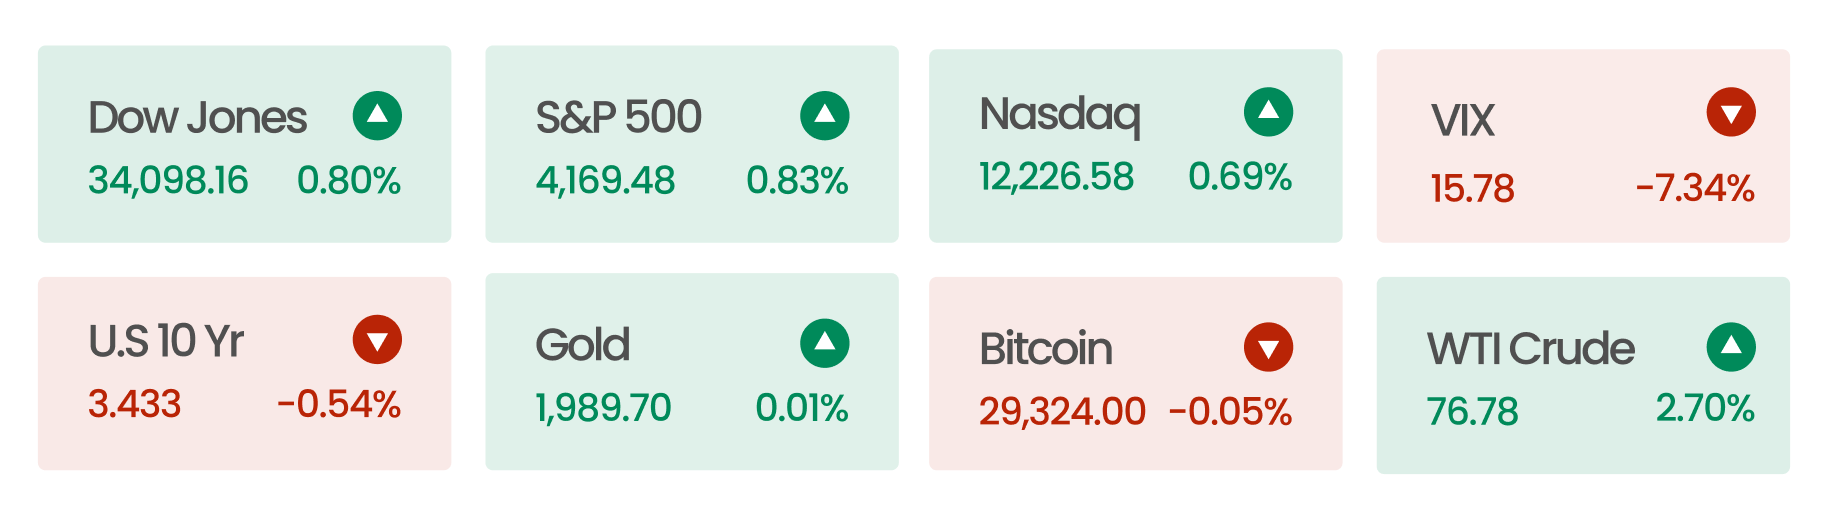Select the VIX card title

(x=1463, y=121)
